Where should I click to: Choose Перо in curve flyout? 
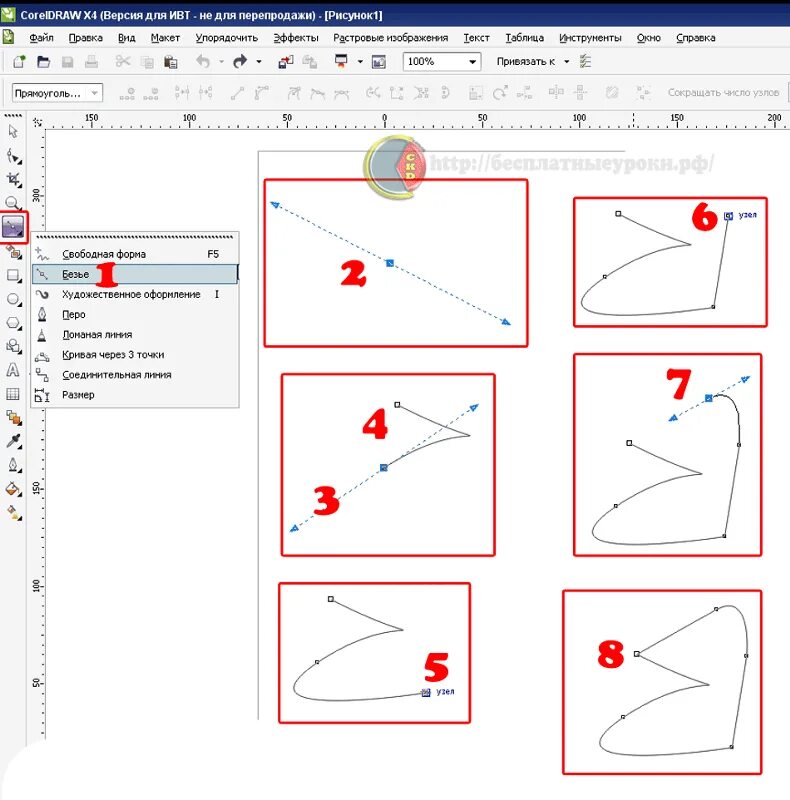pos(135,314)
